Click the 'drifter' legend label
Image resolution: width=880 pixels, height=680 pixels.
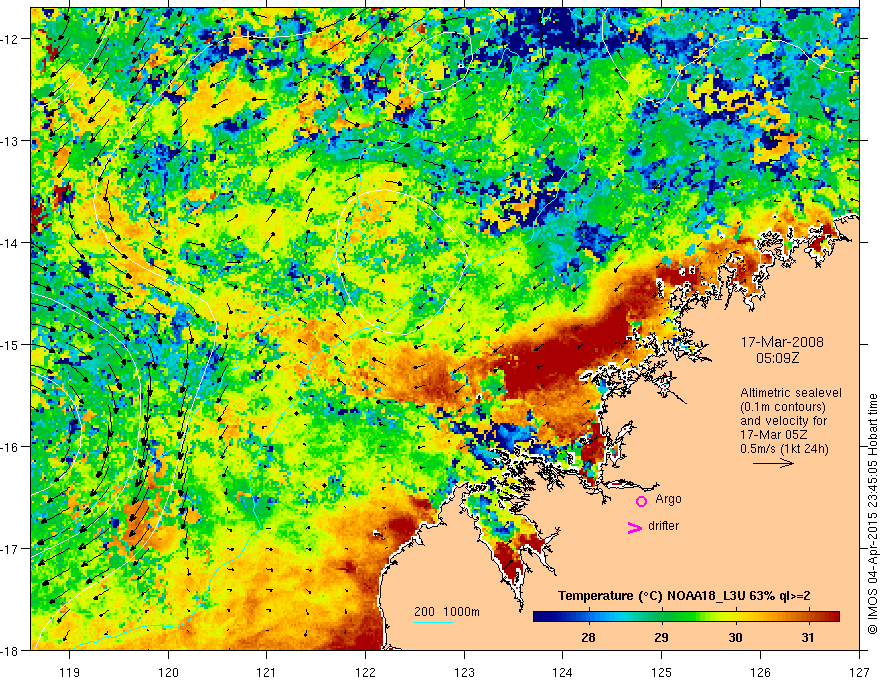point(663,526)
